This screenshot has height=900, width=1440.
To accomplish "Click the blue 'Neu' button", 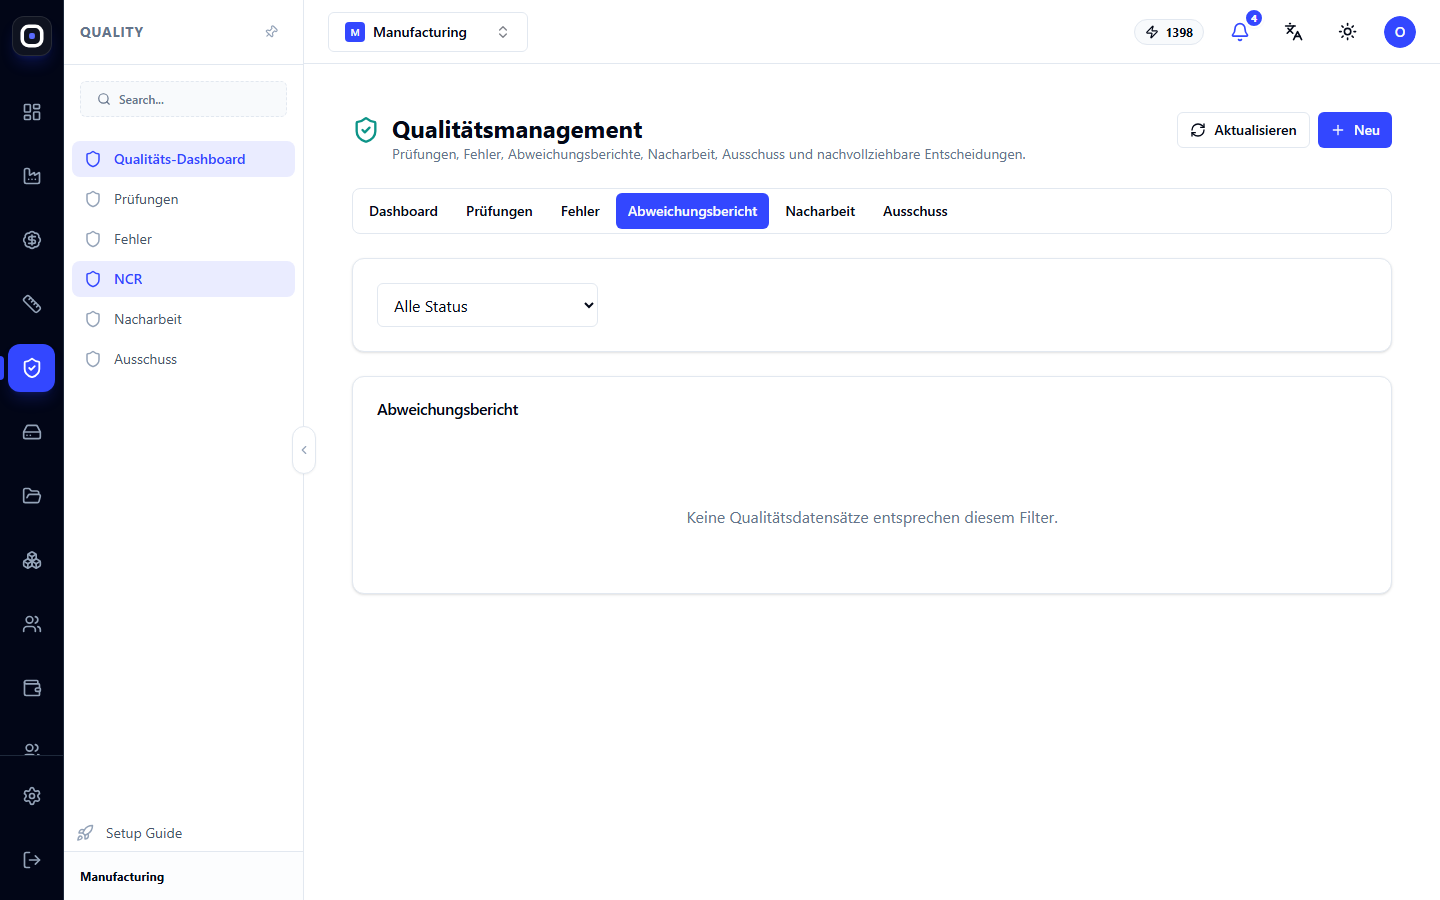I will point(1355,130).
